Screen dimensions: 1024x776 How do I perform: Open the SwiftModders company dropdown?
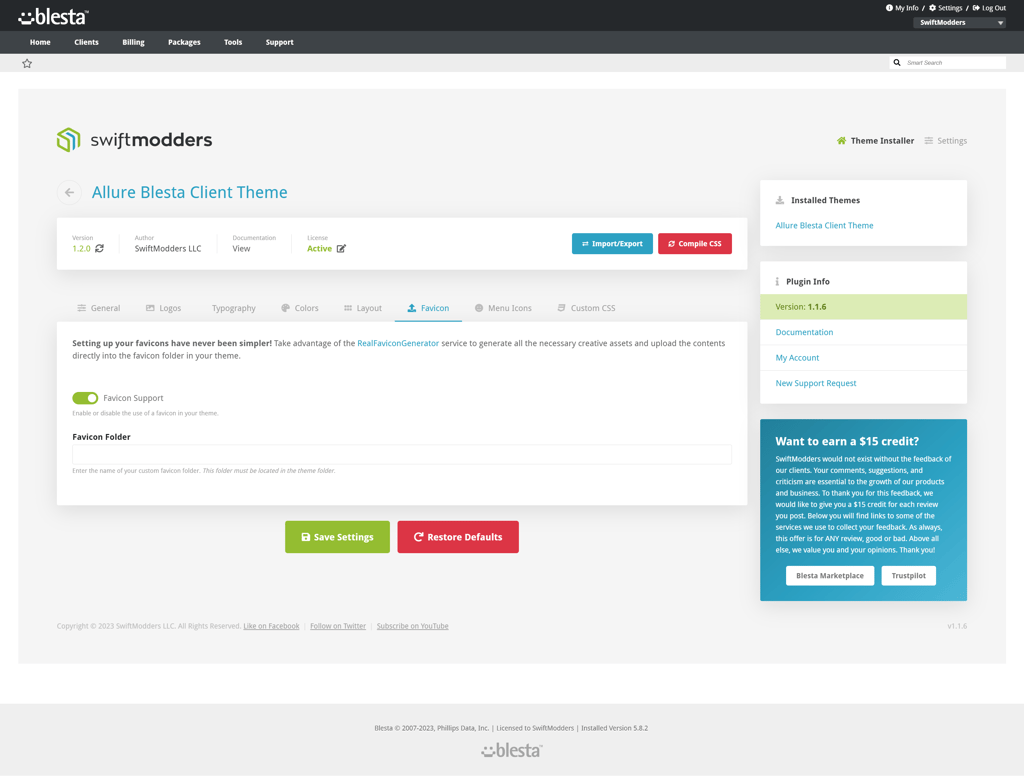[959, 22]
